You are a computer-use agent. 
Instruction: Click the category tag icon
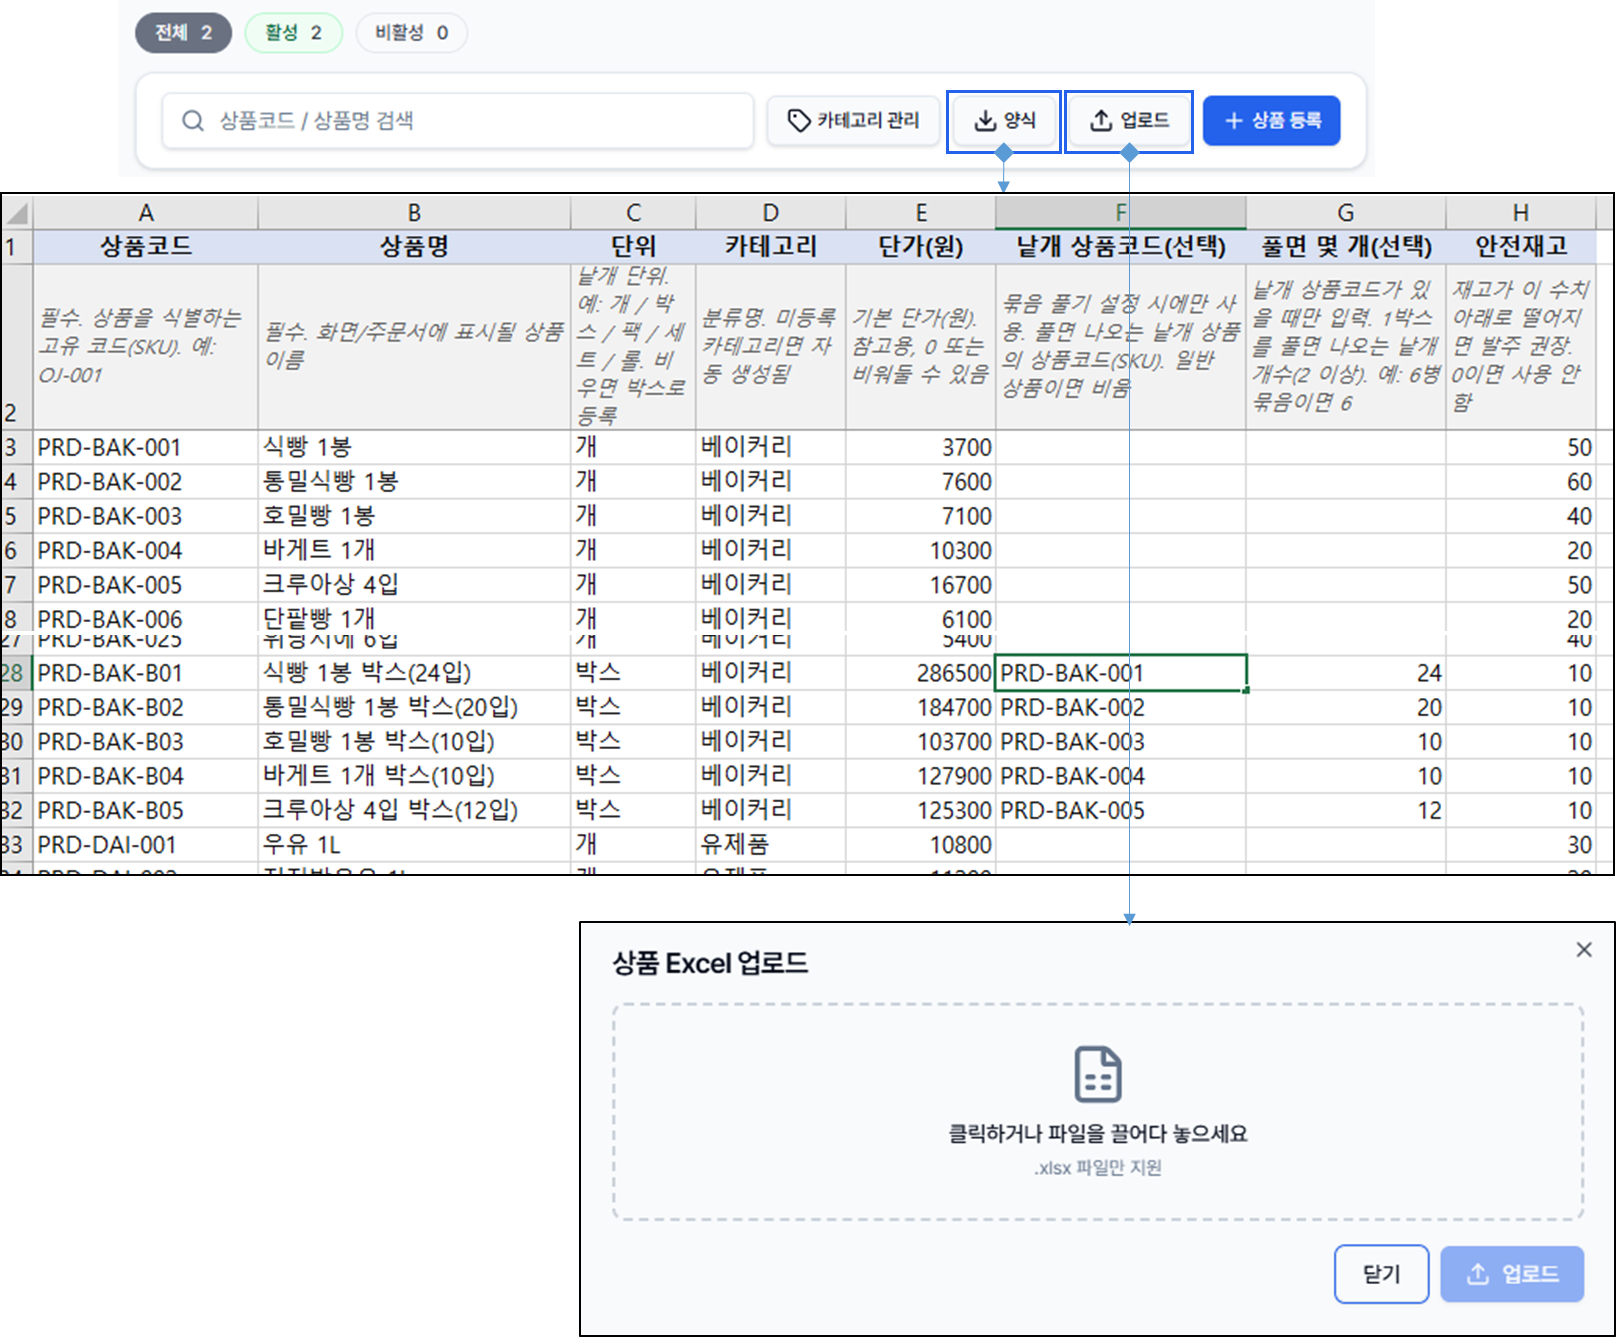coord(799,120)
